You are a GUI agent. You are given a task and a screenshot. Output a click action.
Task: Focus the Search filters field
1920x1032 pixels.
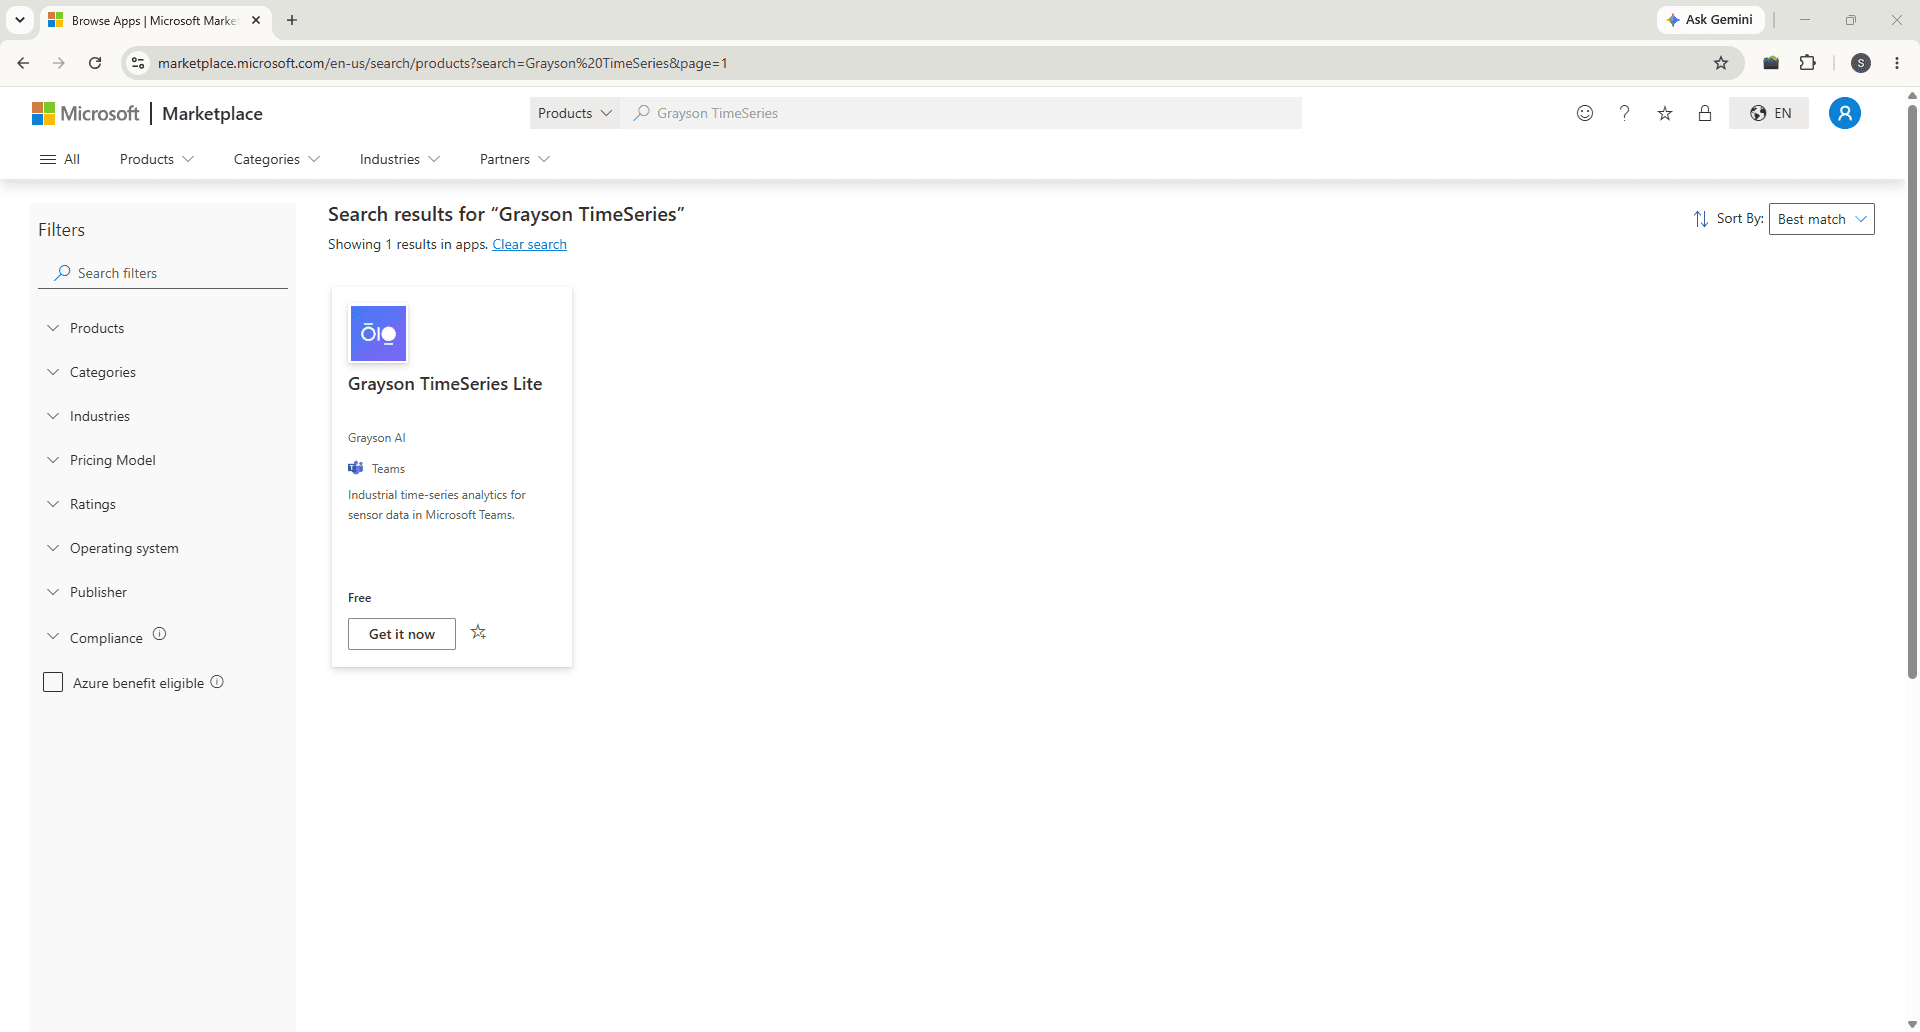163,273
